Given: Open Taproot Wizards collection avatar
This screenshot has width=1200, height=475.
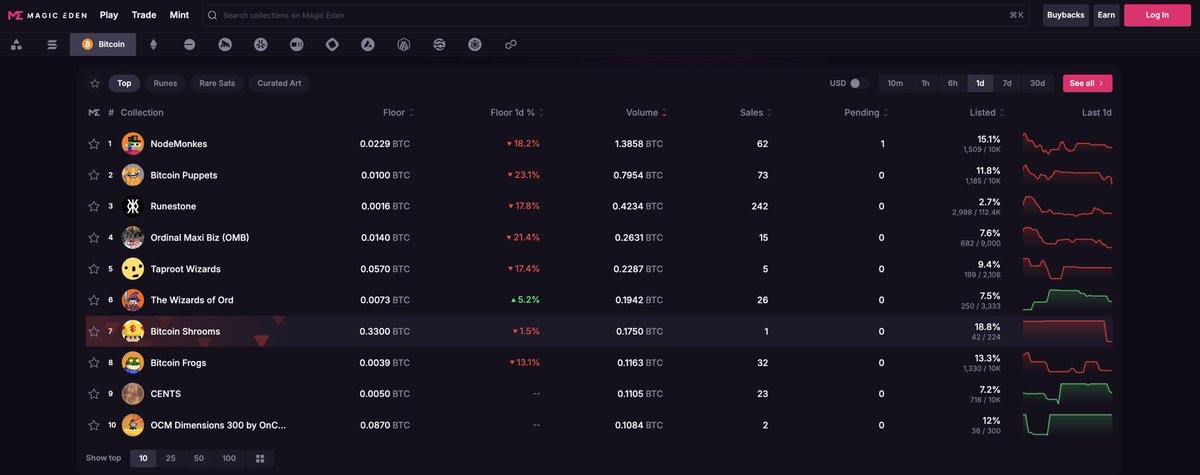Looking at the screenshot, I should click(133, 269).
